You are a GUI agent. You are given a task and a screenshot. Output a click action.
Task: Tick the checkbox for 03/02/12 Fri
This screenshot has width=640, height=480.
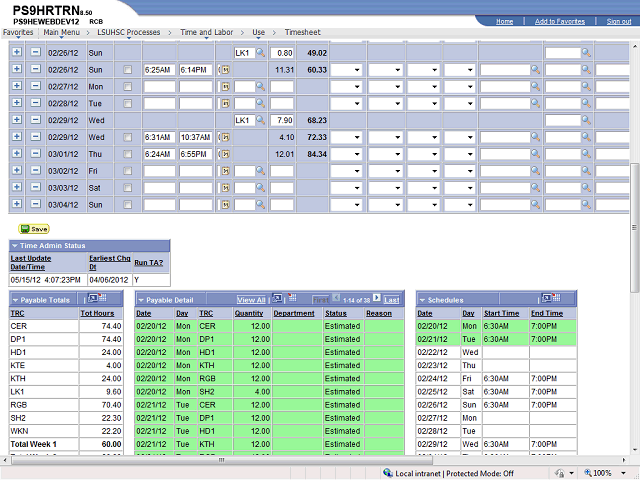tap(128, 171)
